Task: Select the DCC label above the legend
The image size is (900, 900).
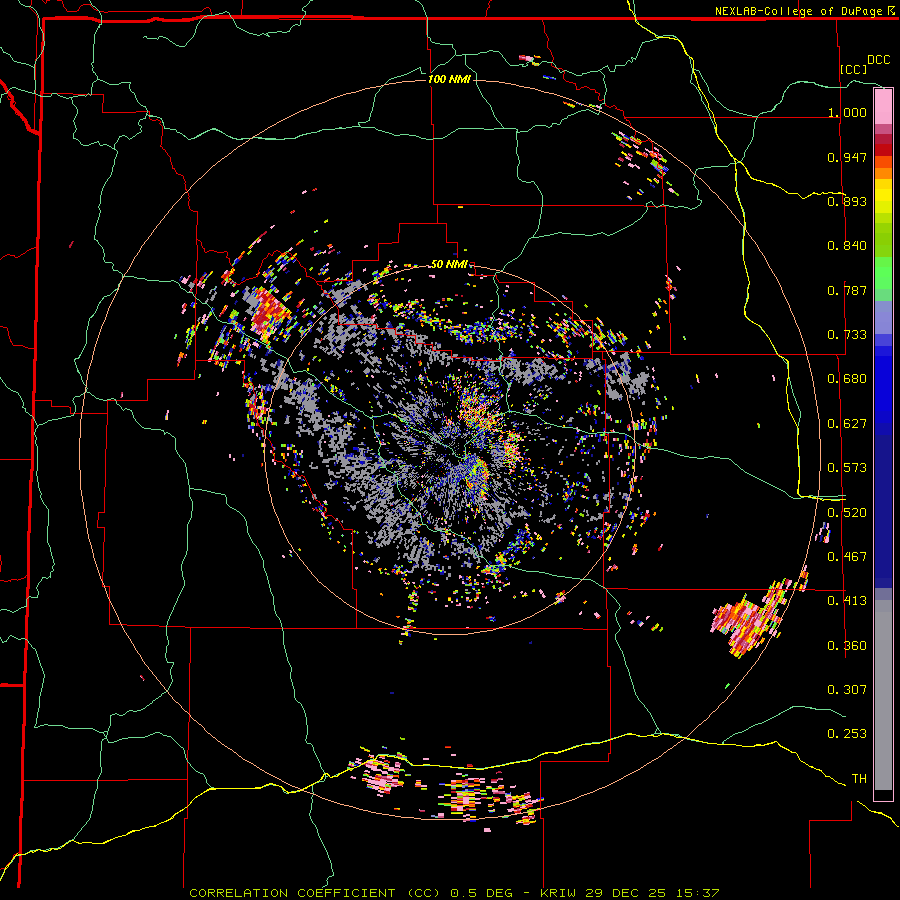Action: click(x=878, y=60)
